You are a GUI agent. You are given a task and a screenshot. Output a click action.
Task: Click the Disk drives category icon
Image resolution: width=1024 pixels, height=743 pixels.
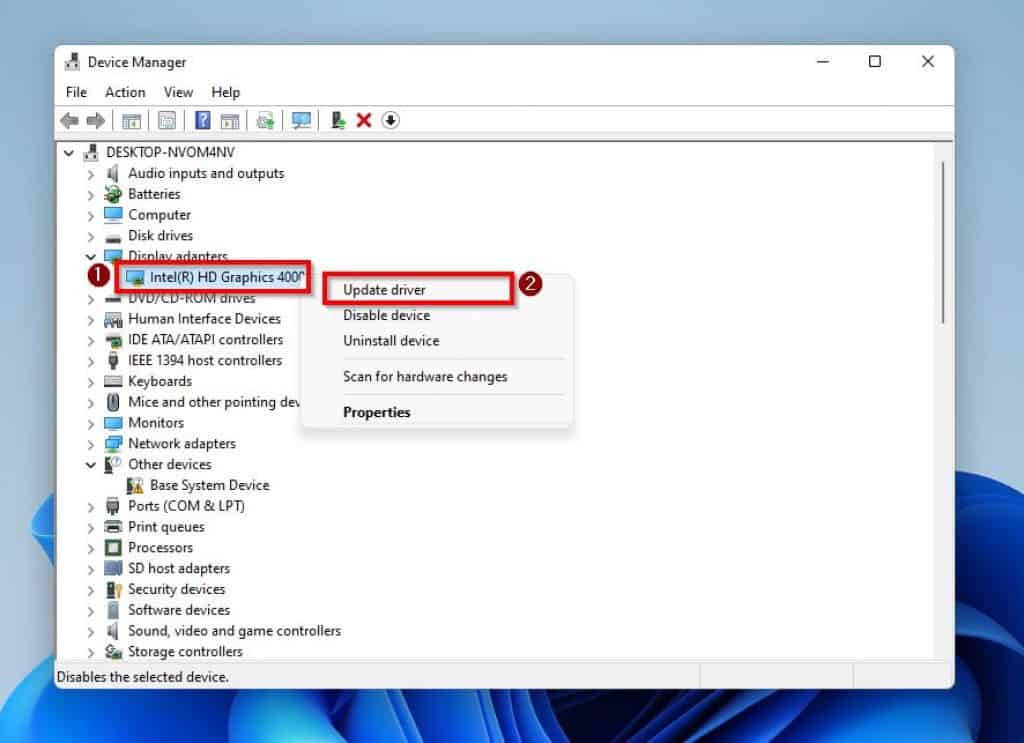[113, 237]
